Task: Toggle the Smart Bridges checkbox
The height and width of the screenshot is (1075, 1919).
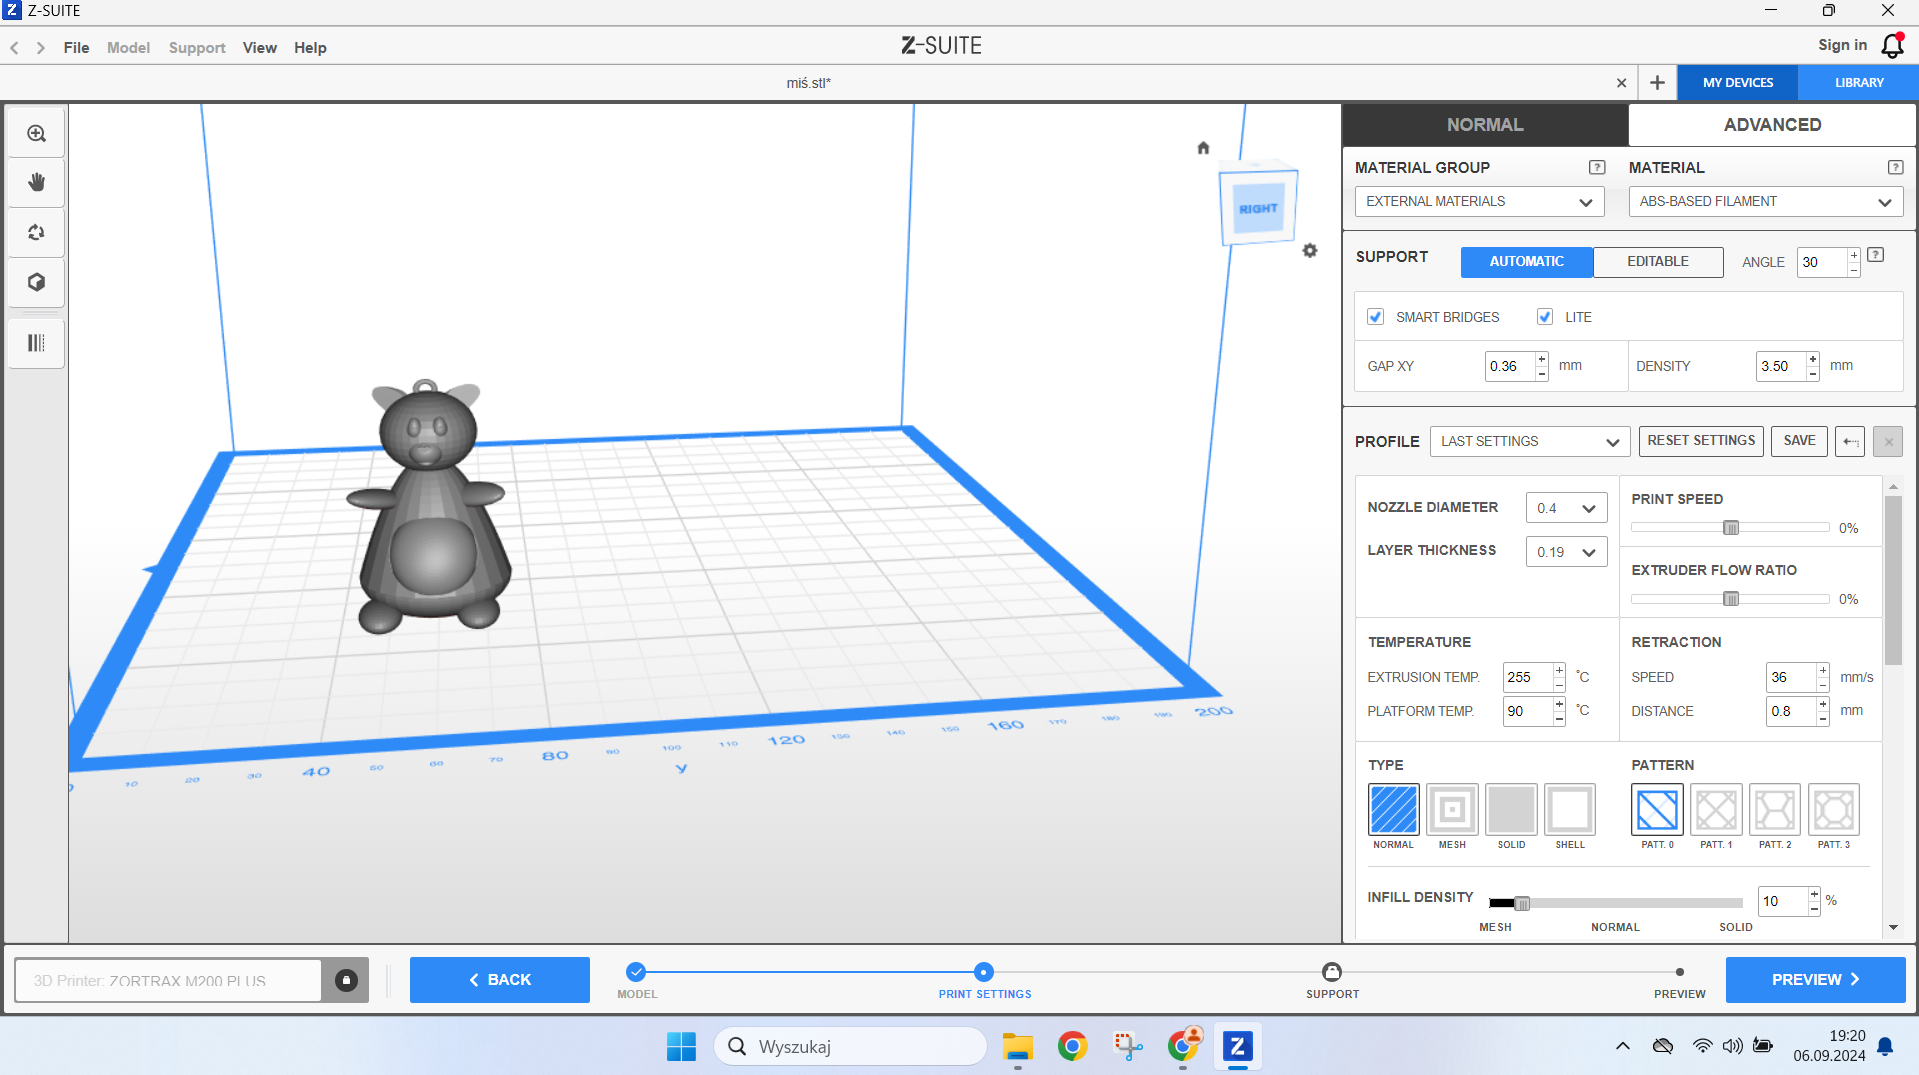Action: (1376, 317)
